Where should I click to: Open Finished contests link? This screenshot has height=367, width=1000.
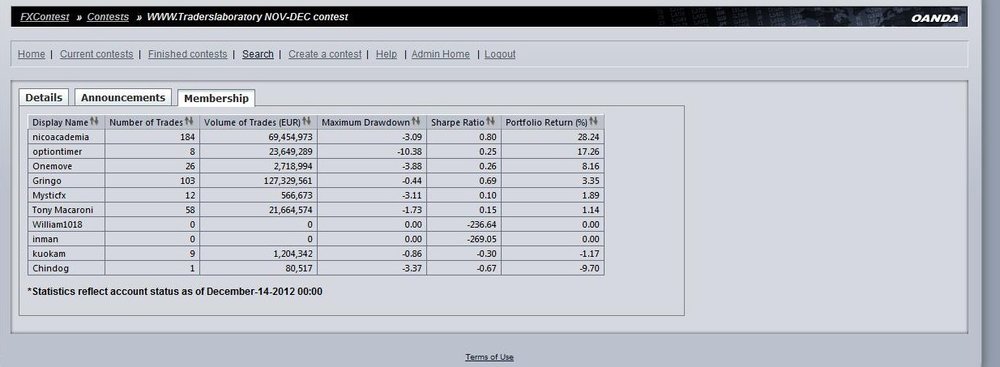188,54
